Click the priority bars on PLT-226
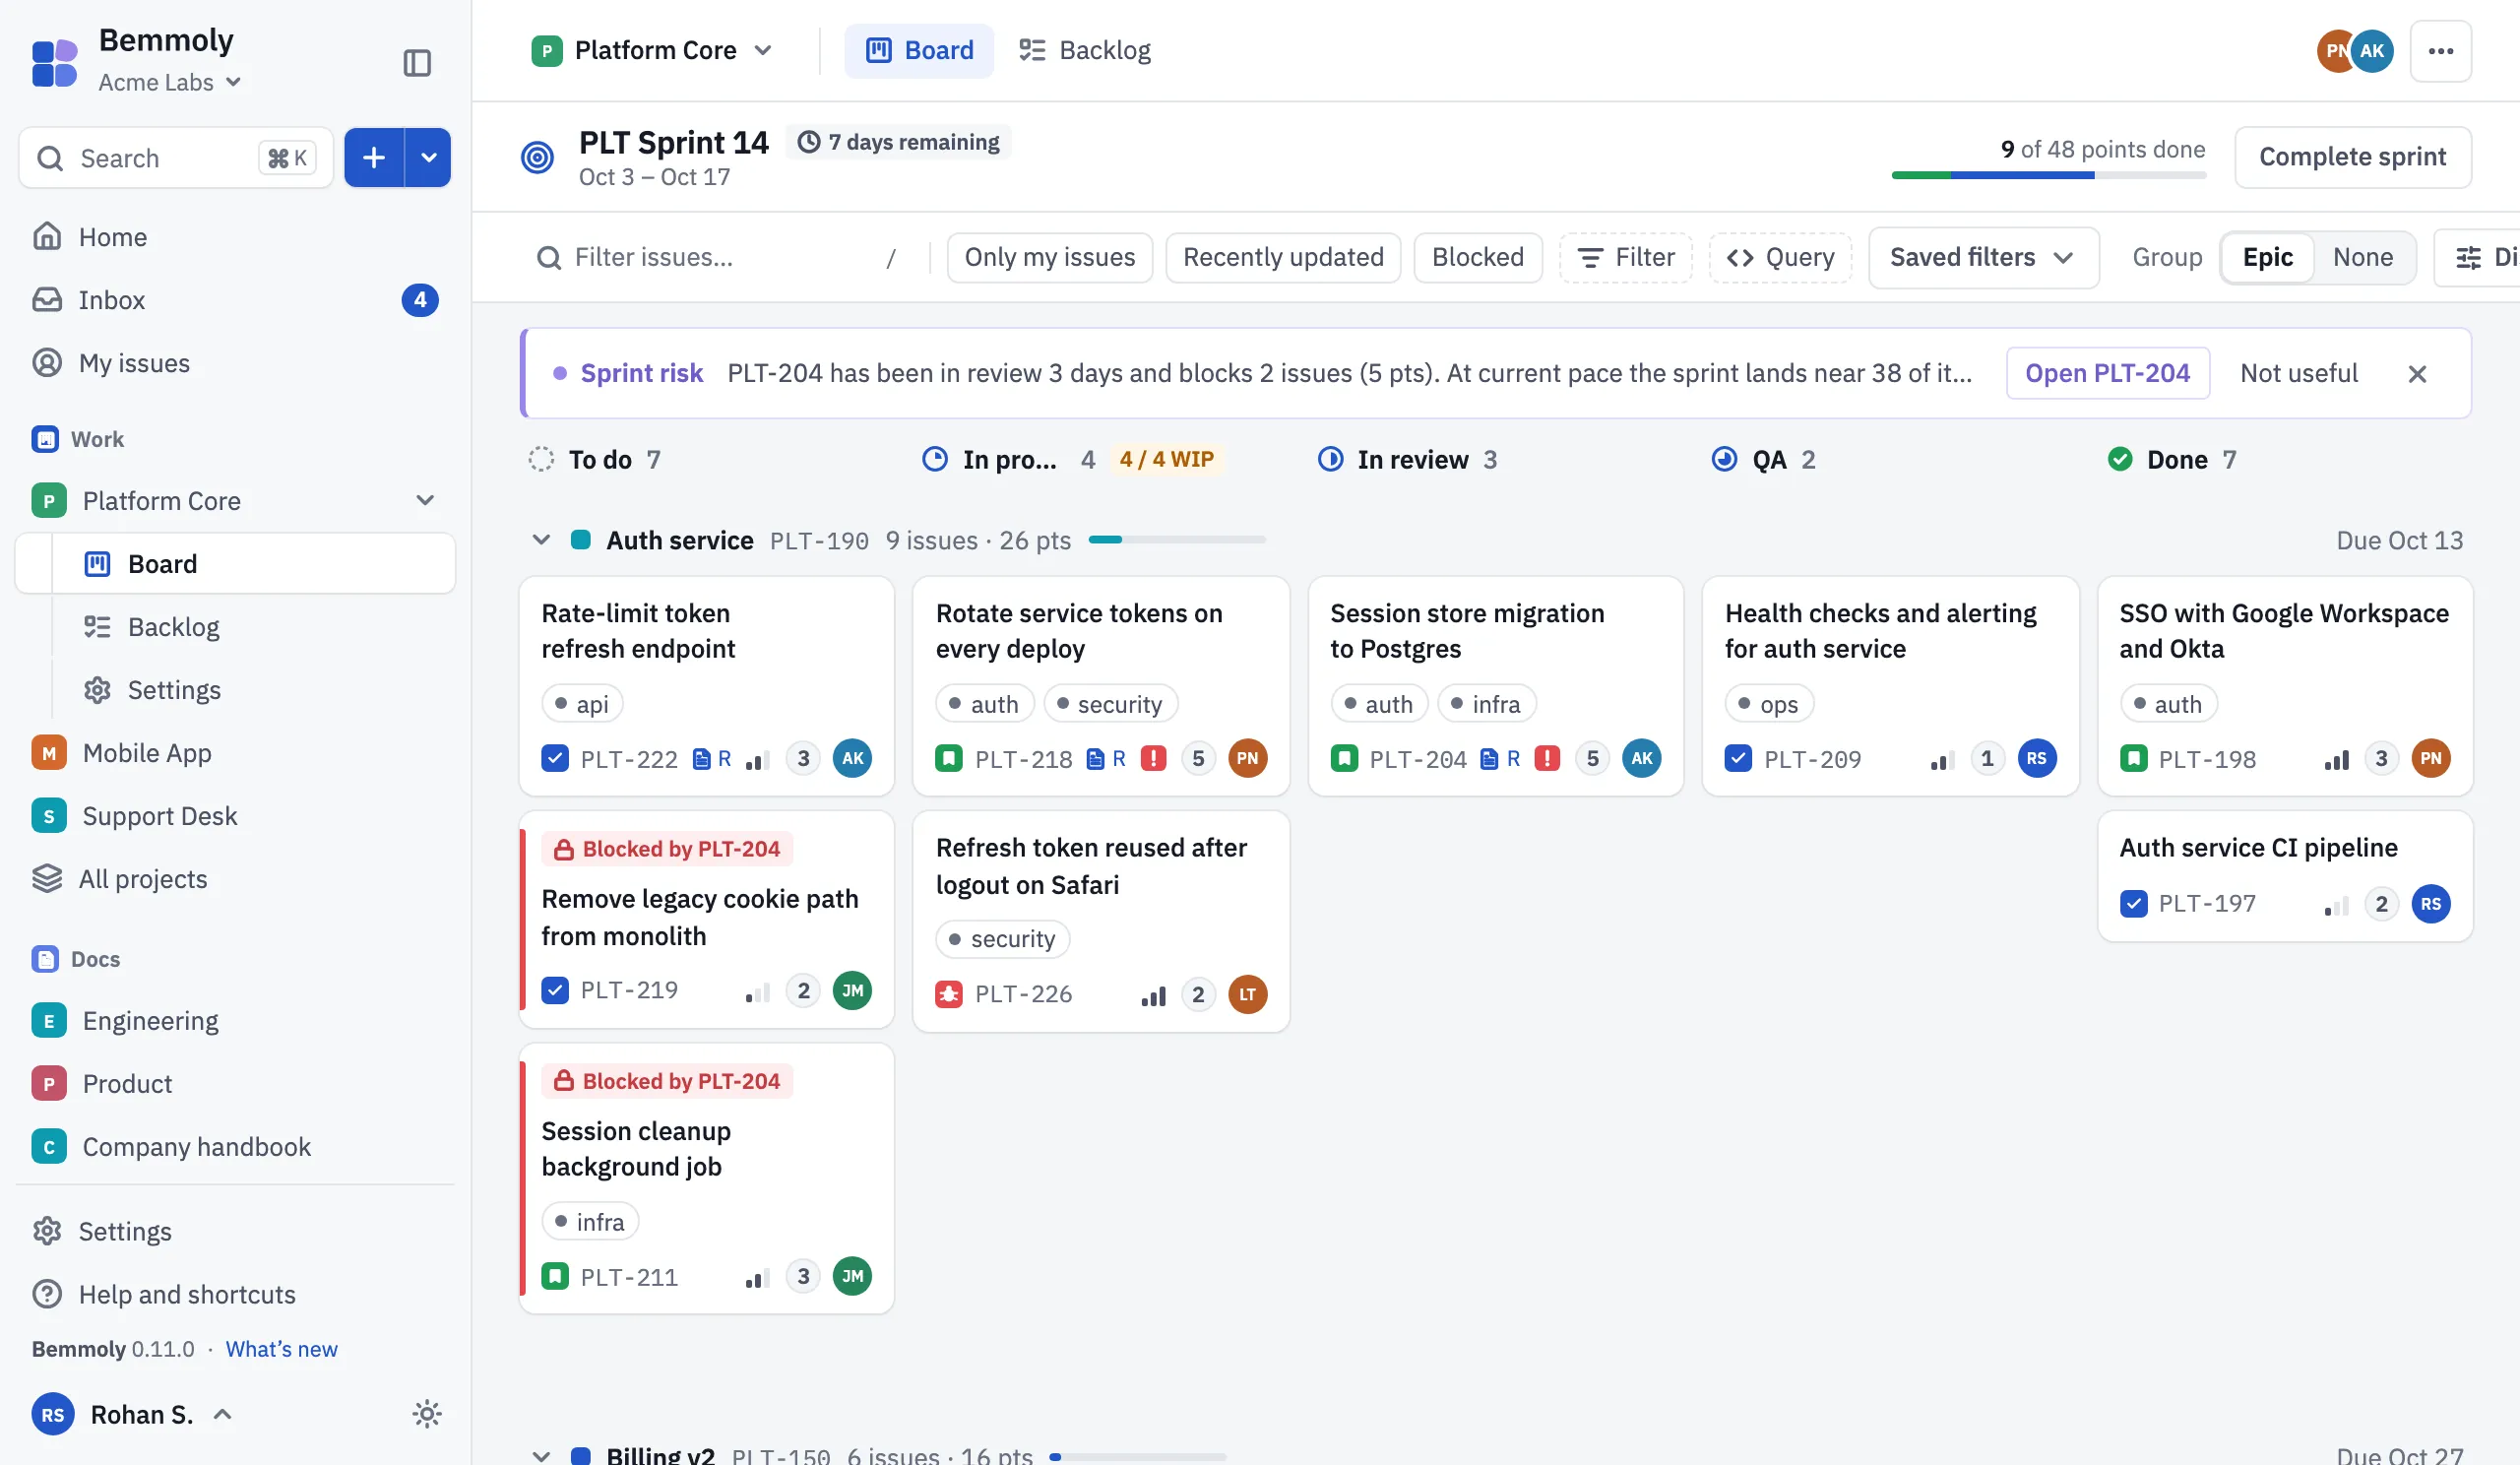Viewport: 2520px width, 1465px height. pos(1154,995)
